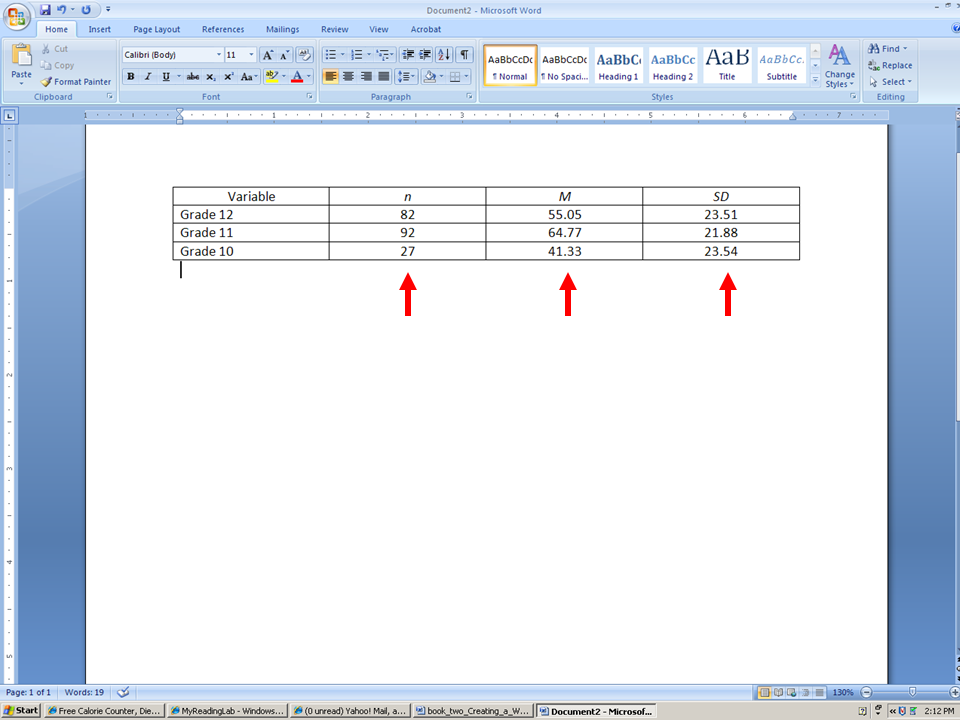This screenshot has width=960, height=720.
Task: Open the Show/Hide paragraph marks icon
Action: coord(463,55)
